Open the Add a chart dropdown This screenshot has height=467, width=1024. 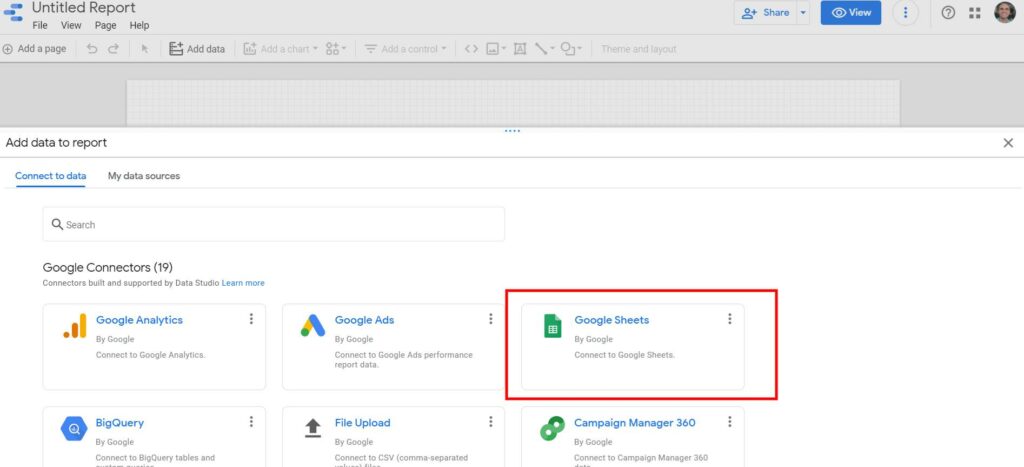coord(280,49)
